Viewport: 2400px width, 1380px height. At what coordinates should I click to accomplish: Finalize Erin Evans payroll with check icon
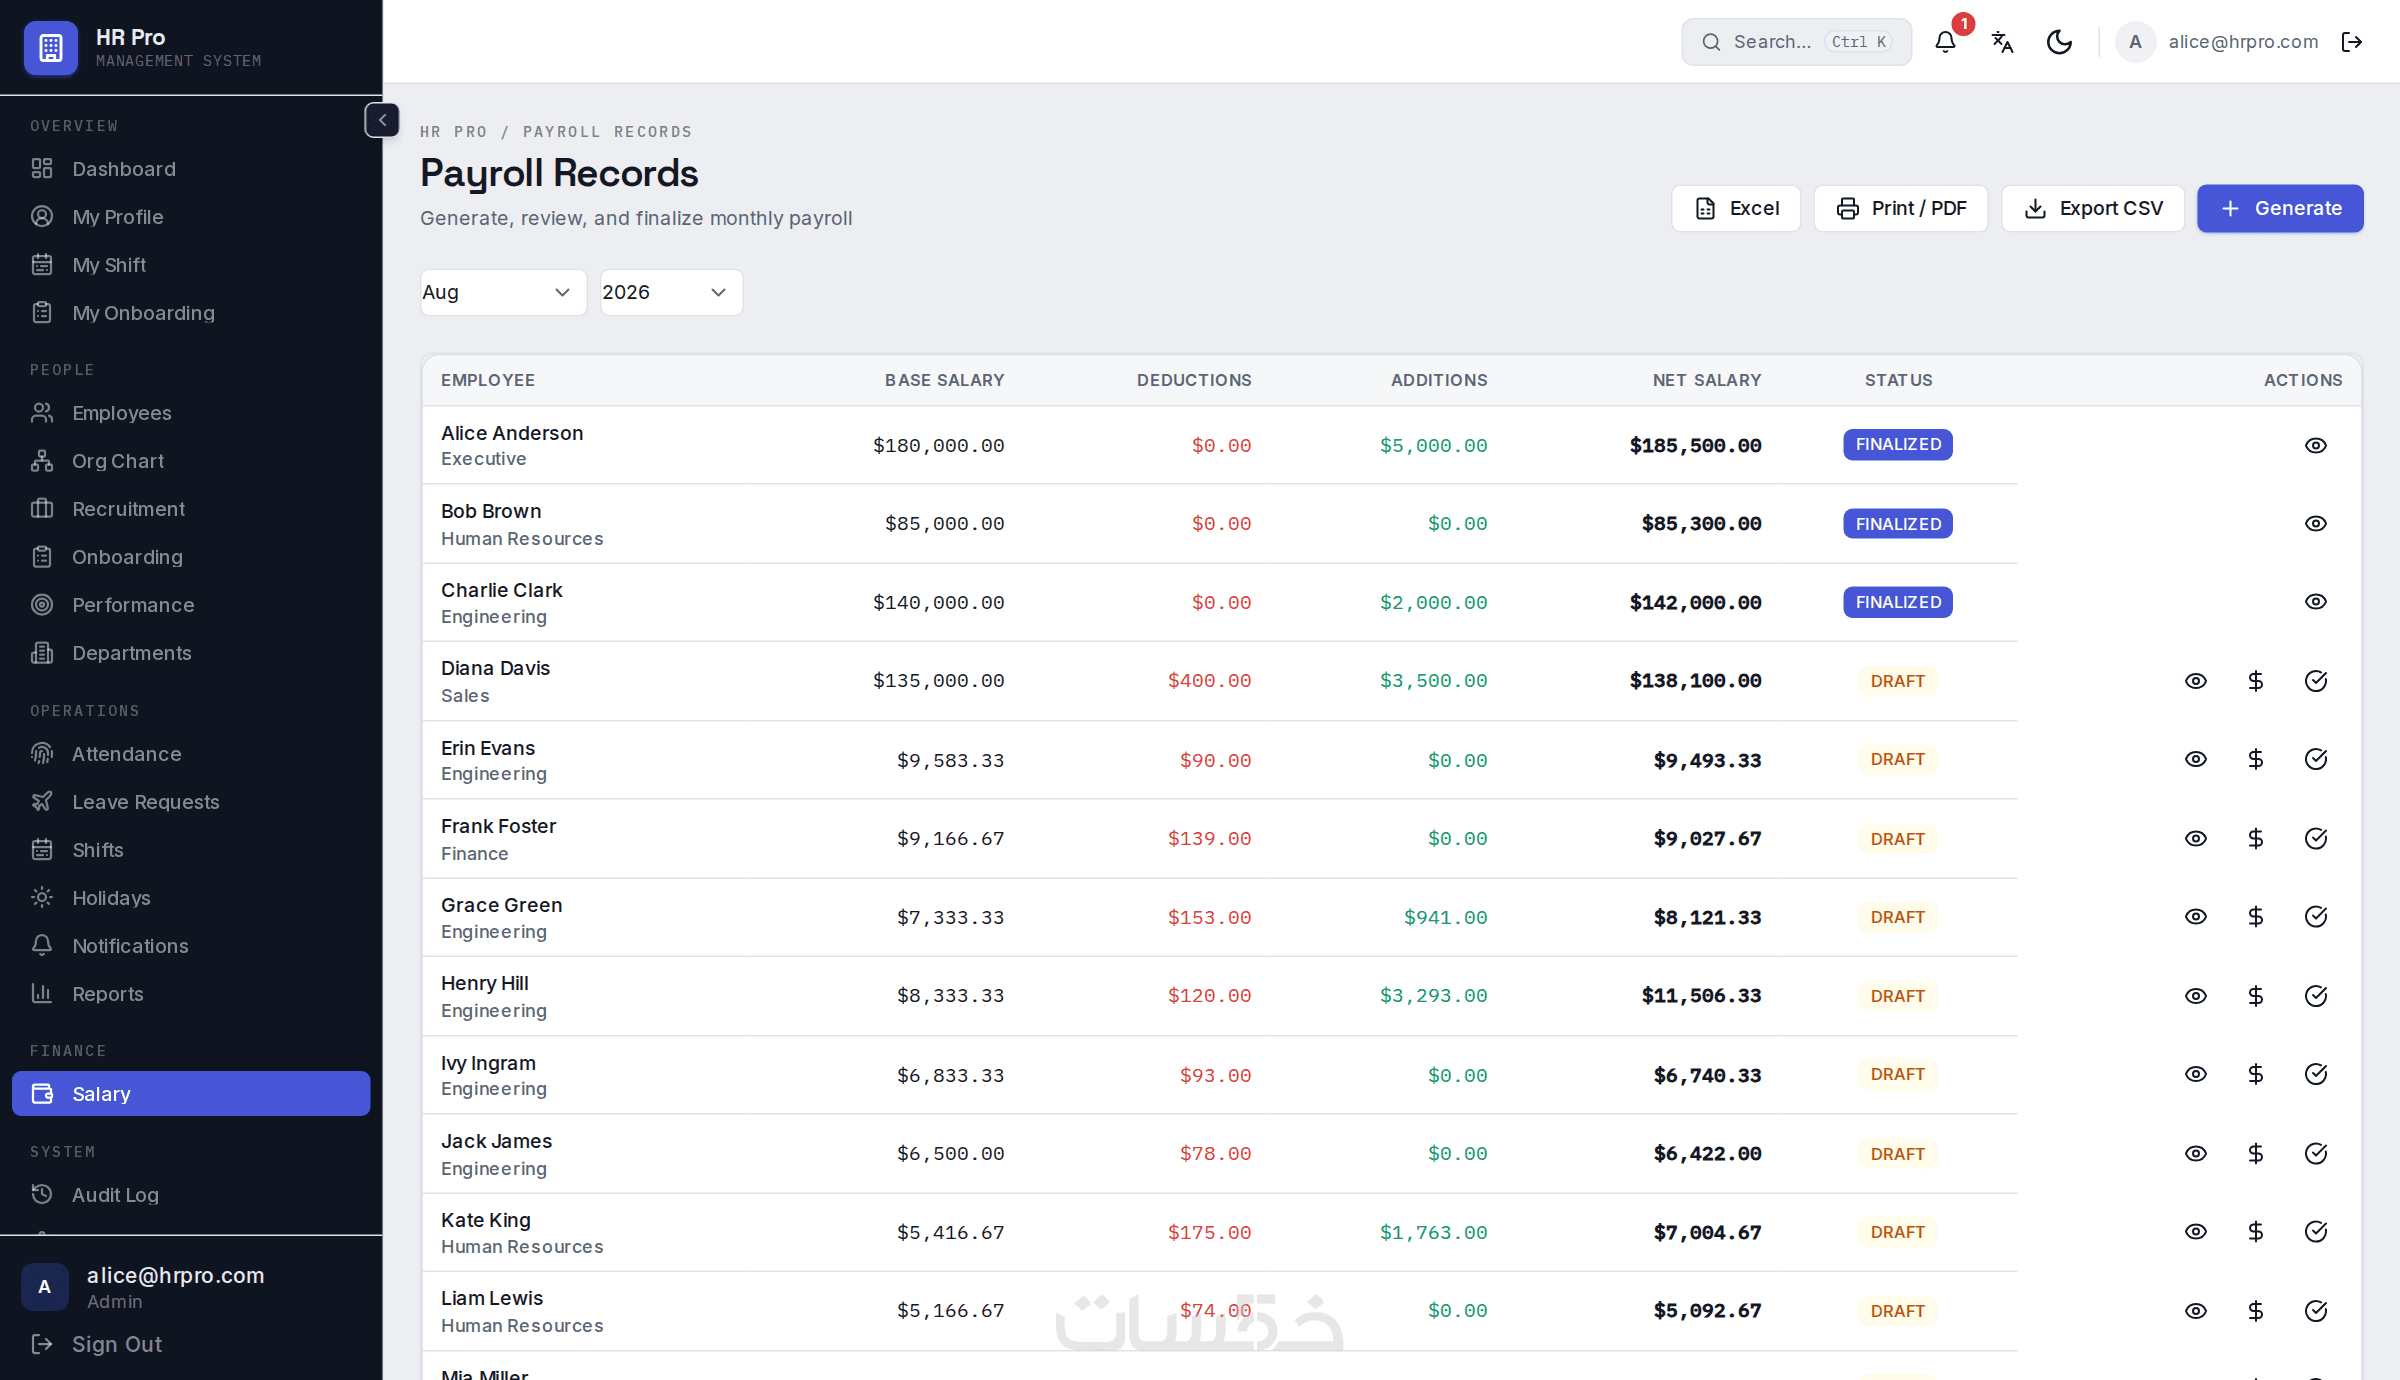click(2316, 760)
